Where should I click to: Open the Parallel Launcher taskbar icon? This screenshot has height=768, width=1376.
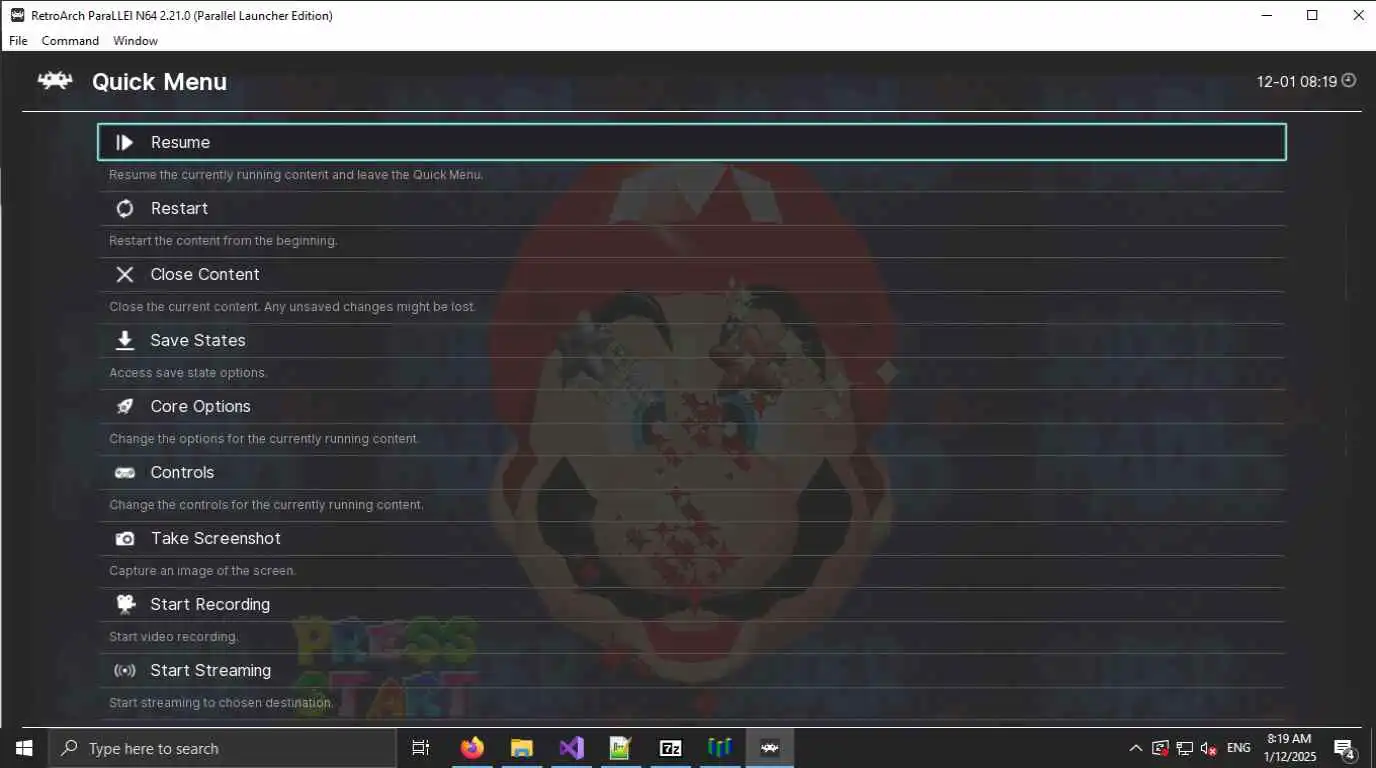[720, 748]
